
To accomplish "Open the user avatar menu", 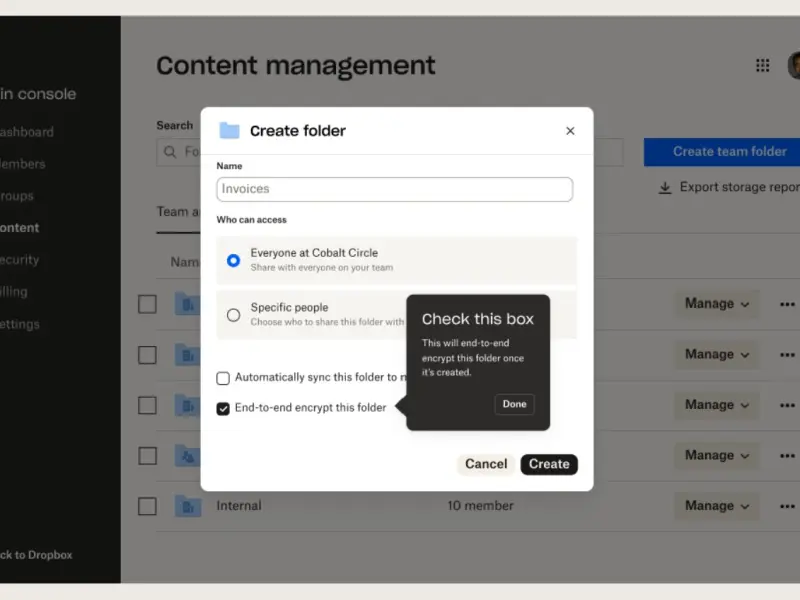I will (x=794, y=65).
